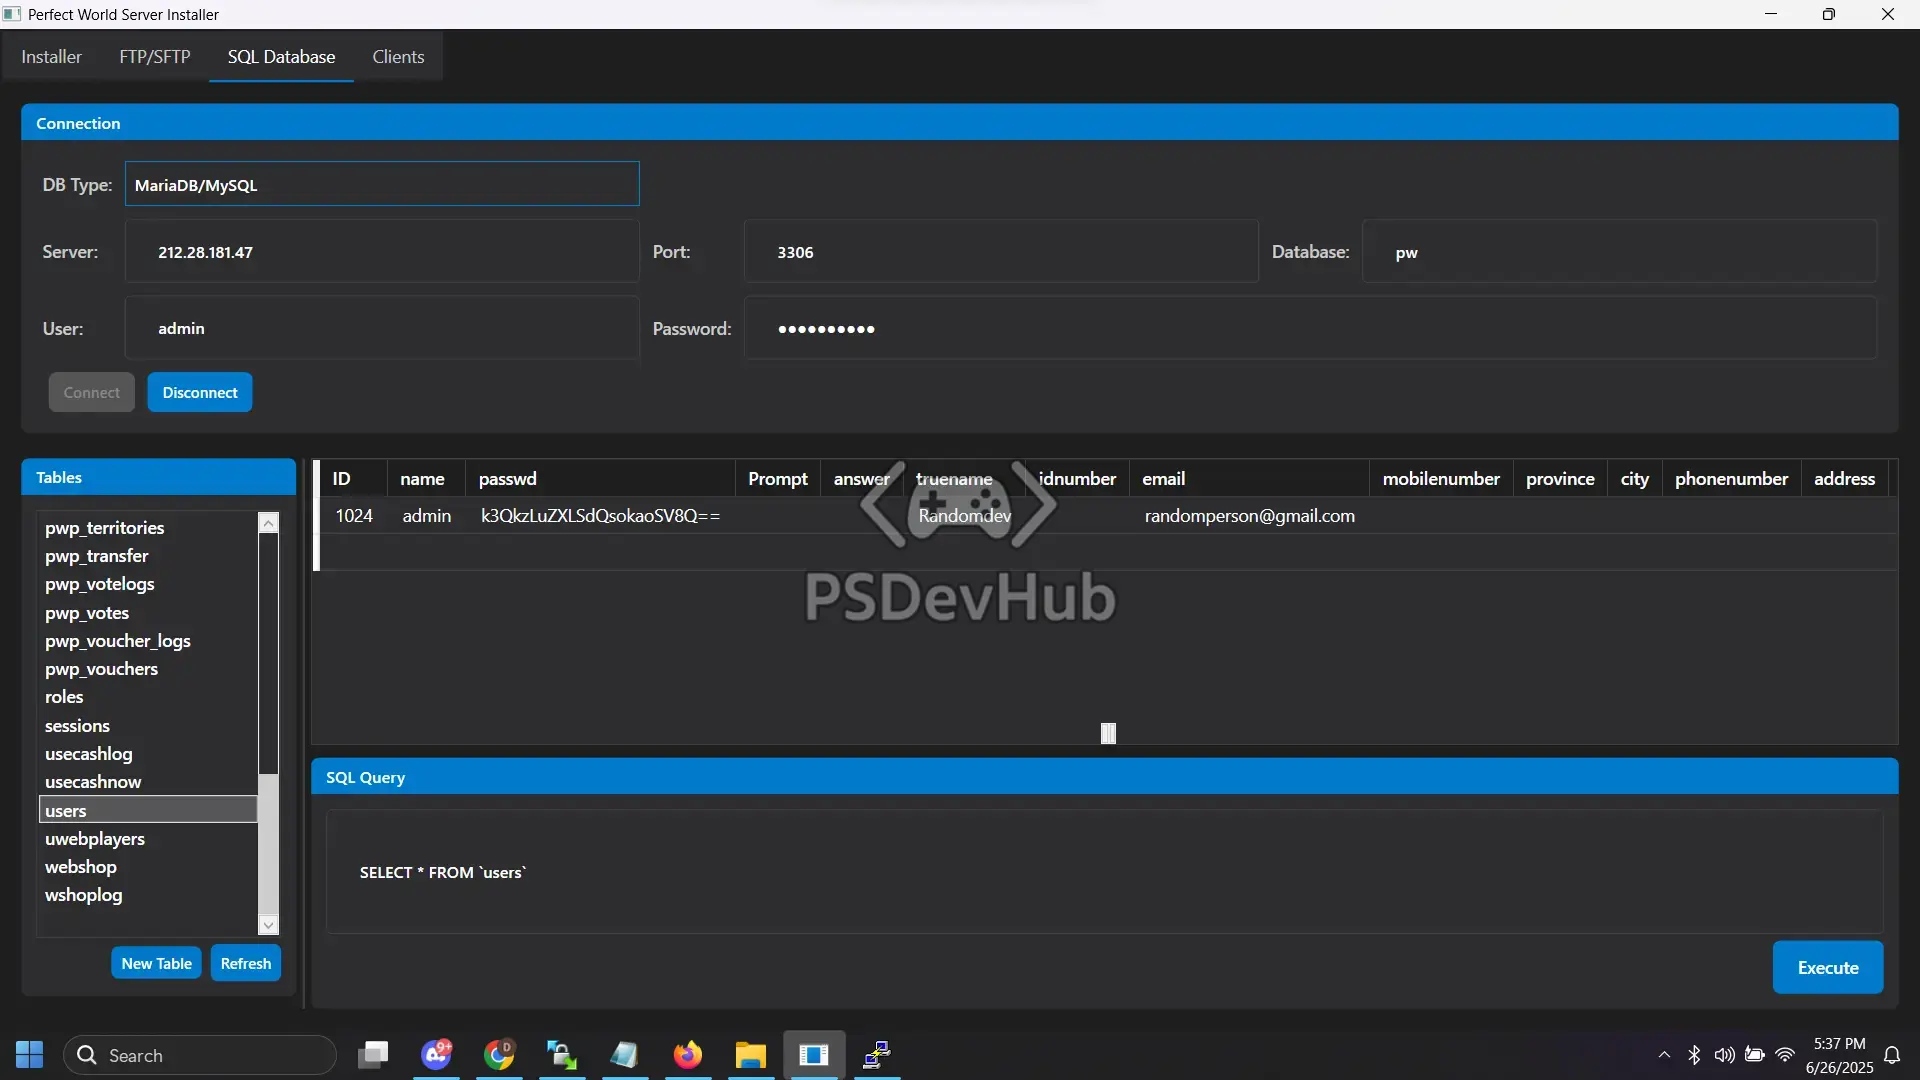
Task: Create a table with New Table
Action: click(x=156, y=963)
